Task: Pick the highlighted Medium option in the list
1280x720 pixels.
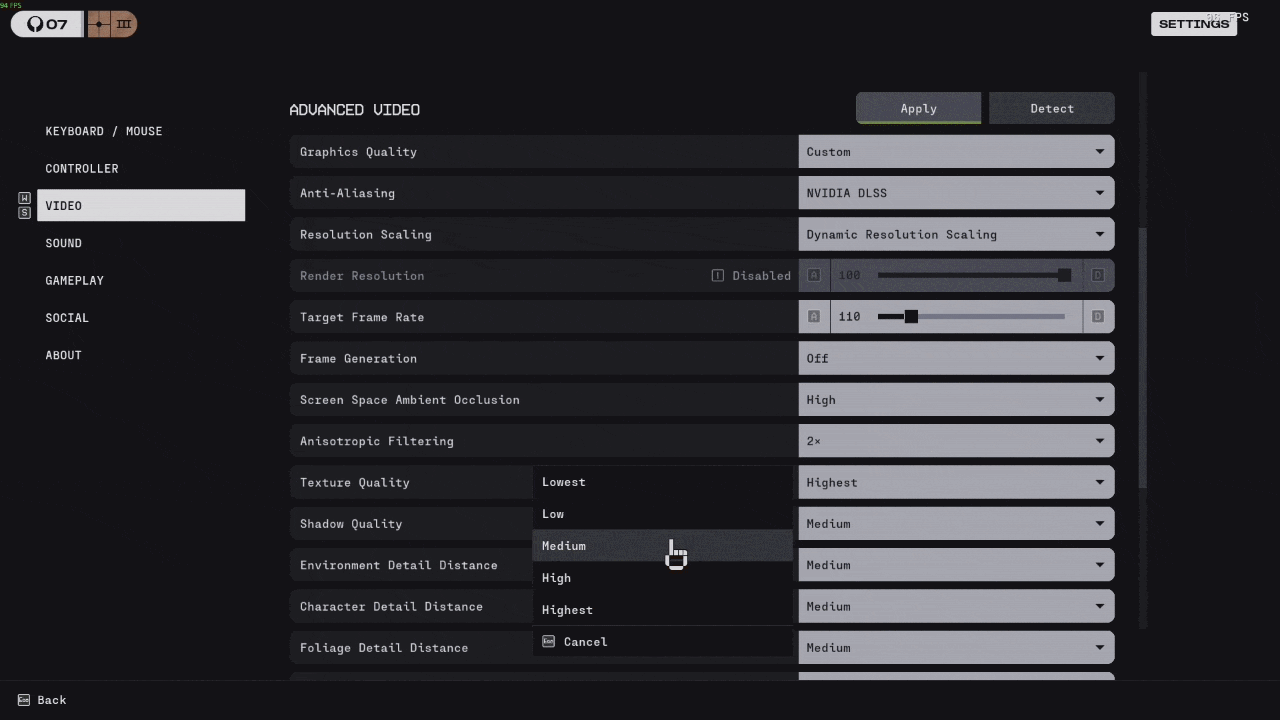Action: (x=663, y=546)
